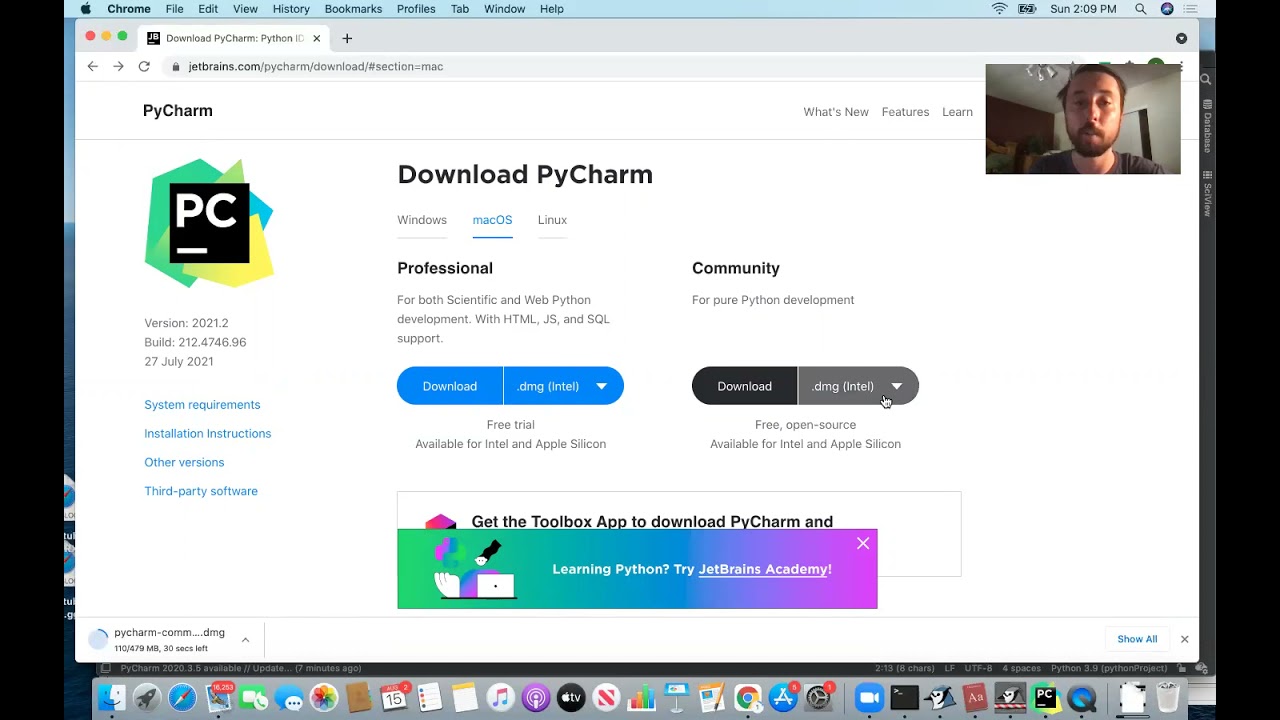
Task: Open Wi-Fi menu in menu bar
Action: click(999, 9)
